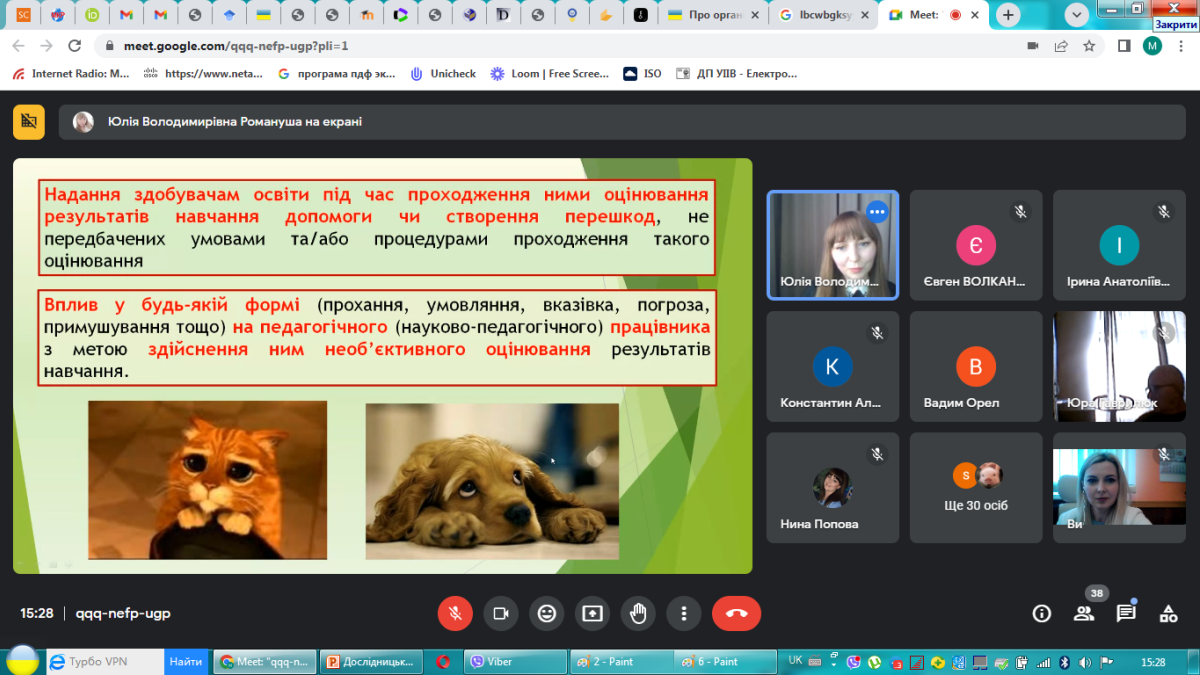Expand the Chrome tab search chevron
Screen dimensions: 1200x675
click(1076, 15)
